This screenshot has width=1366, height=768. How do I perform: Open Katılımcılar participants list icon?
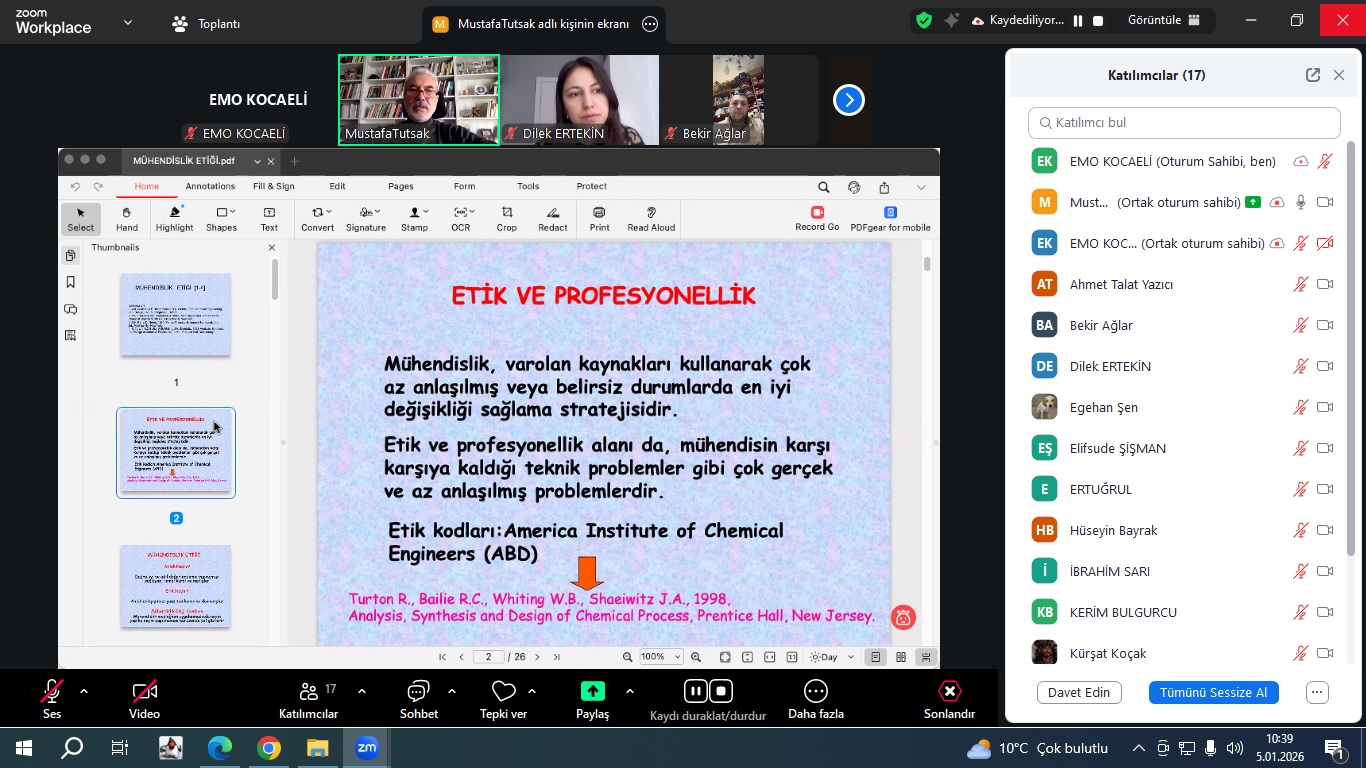coord(308,691)
